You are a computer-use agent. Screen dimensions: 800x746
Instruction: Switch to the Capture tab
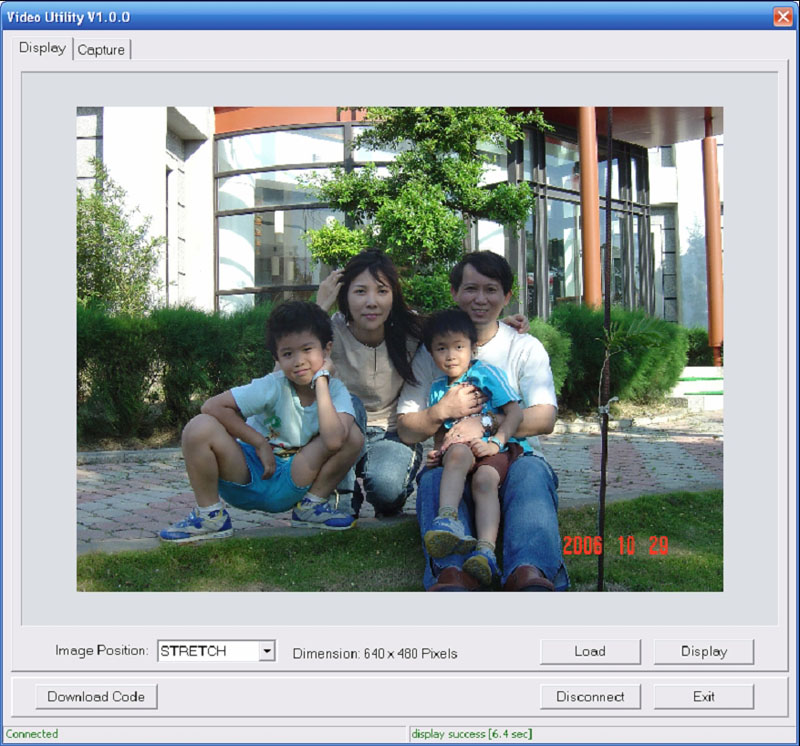(x=101, y=50)
